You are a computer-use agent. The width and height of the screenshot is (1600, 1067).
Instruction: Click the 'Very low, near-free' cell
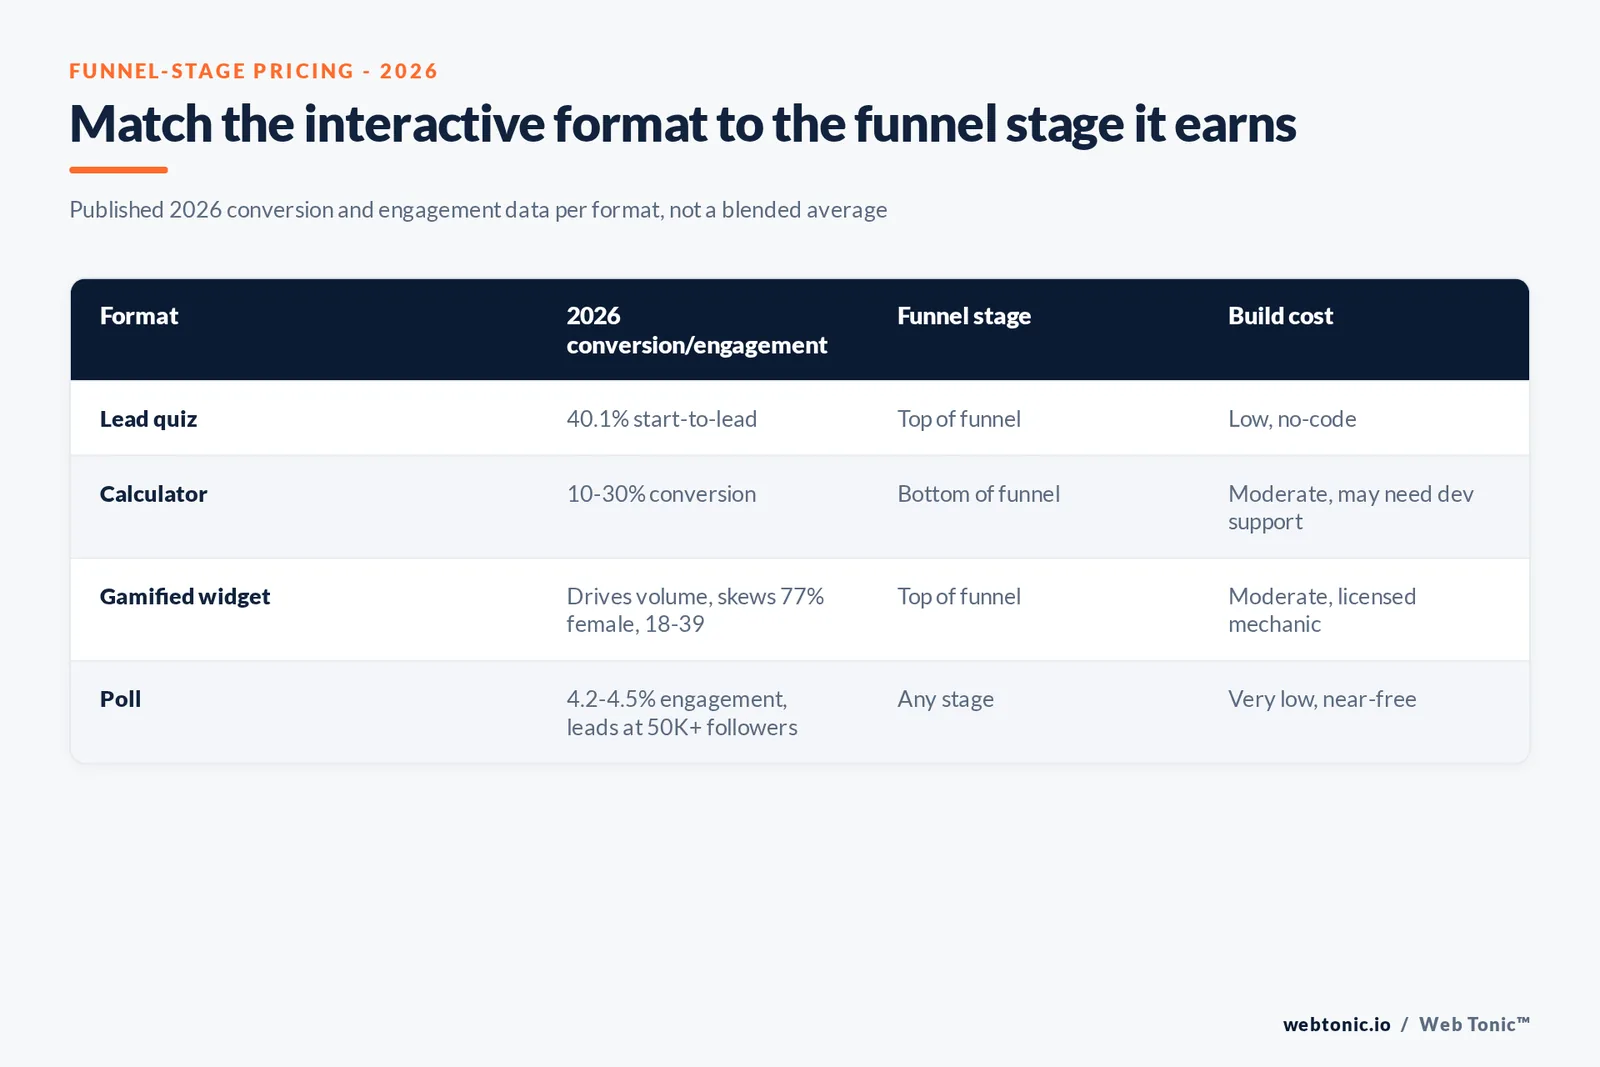pyautogui.click(x=1322, y=699)
